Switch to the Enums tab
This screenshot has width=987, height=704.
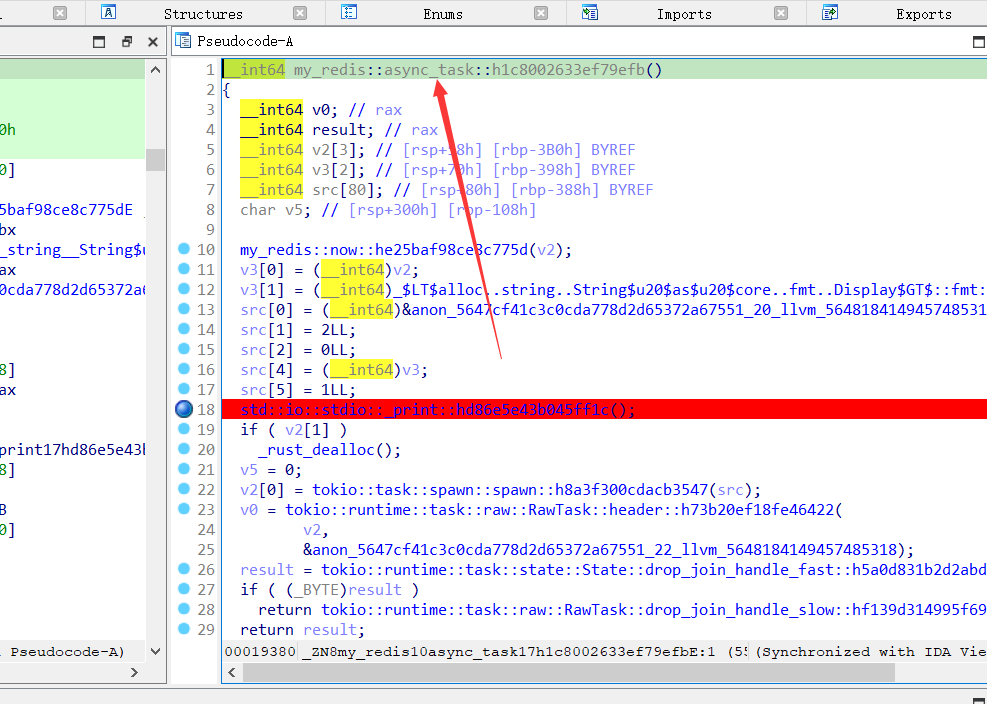pyautogui.click(x=443, y=14)
